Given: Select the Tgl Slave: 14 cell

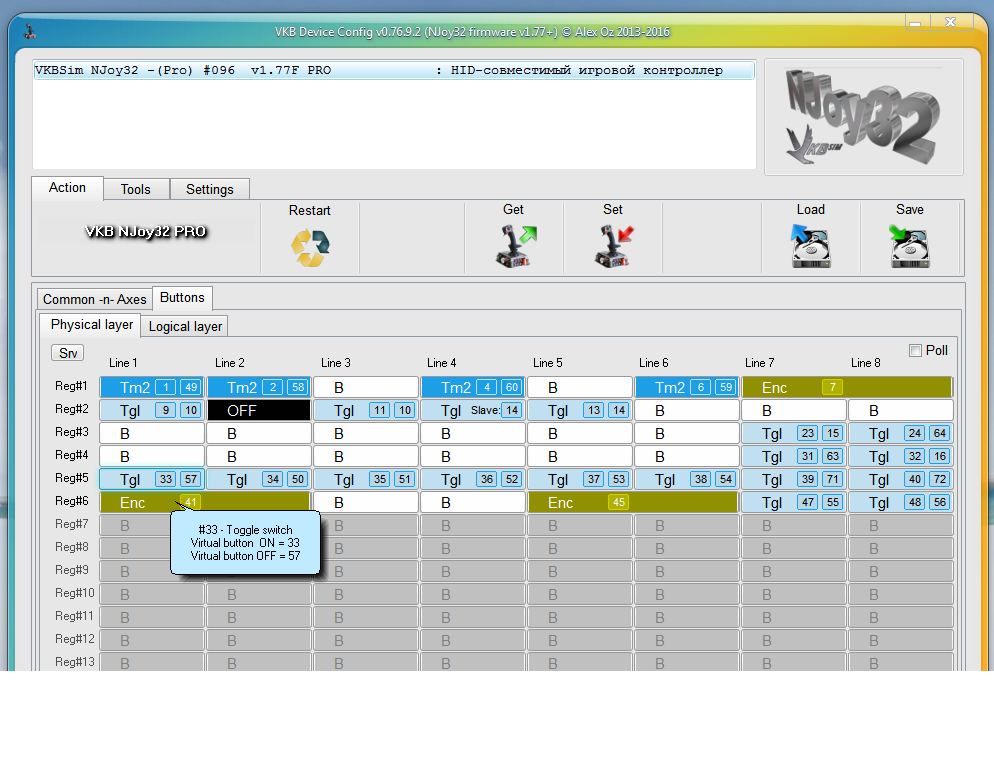Looking at the screenshot, I should click(x=473, y=410).
